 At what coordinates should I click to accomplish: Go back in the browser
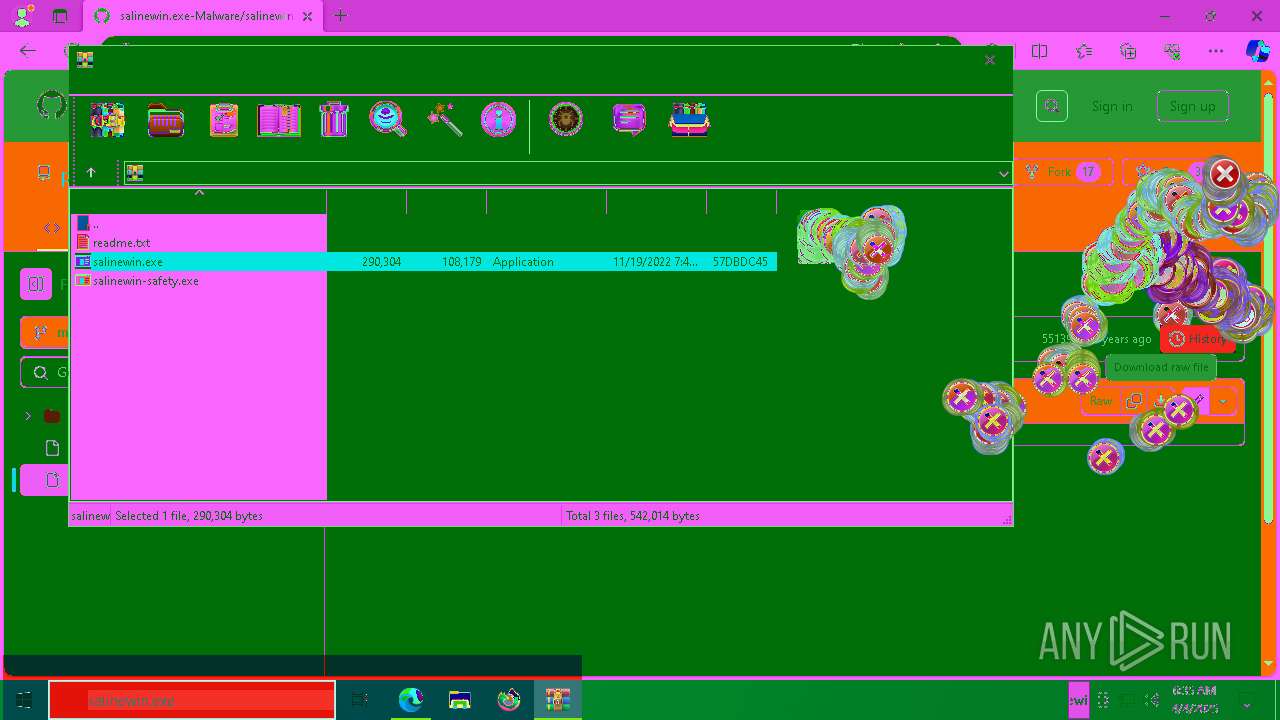(x=28, y=51)
